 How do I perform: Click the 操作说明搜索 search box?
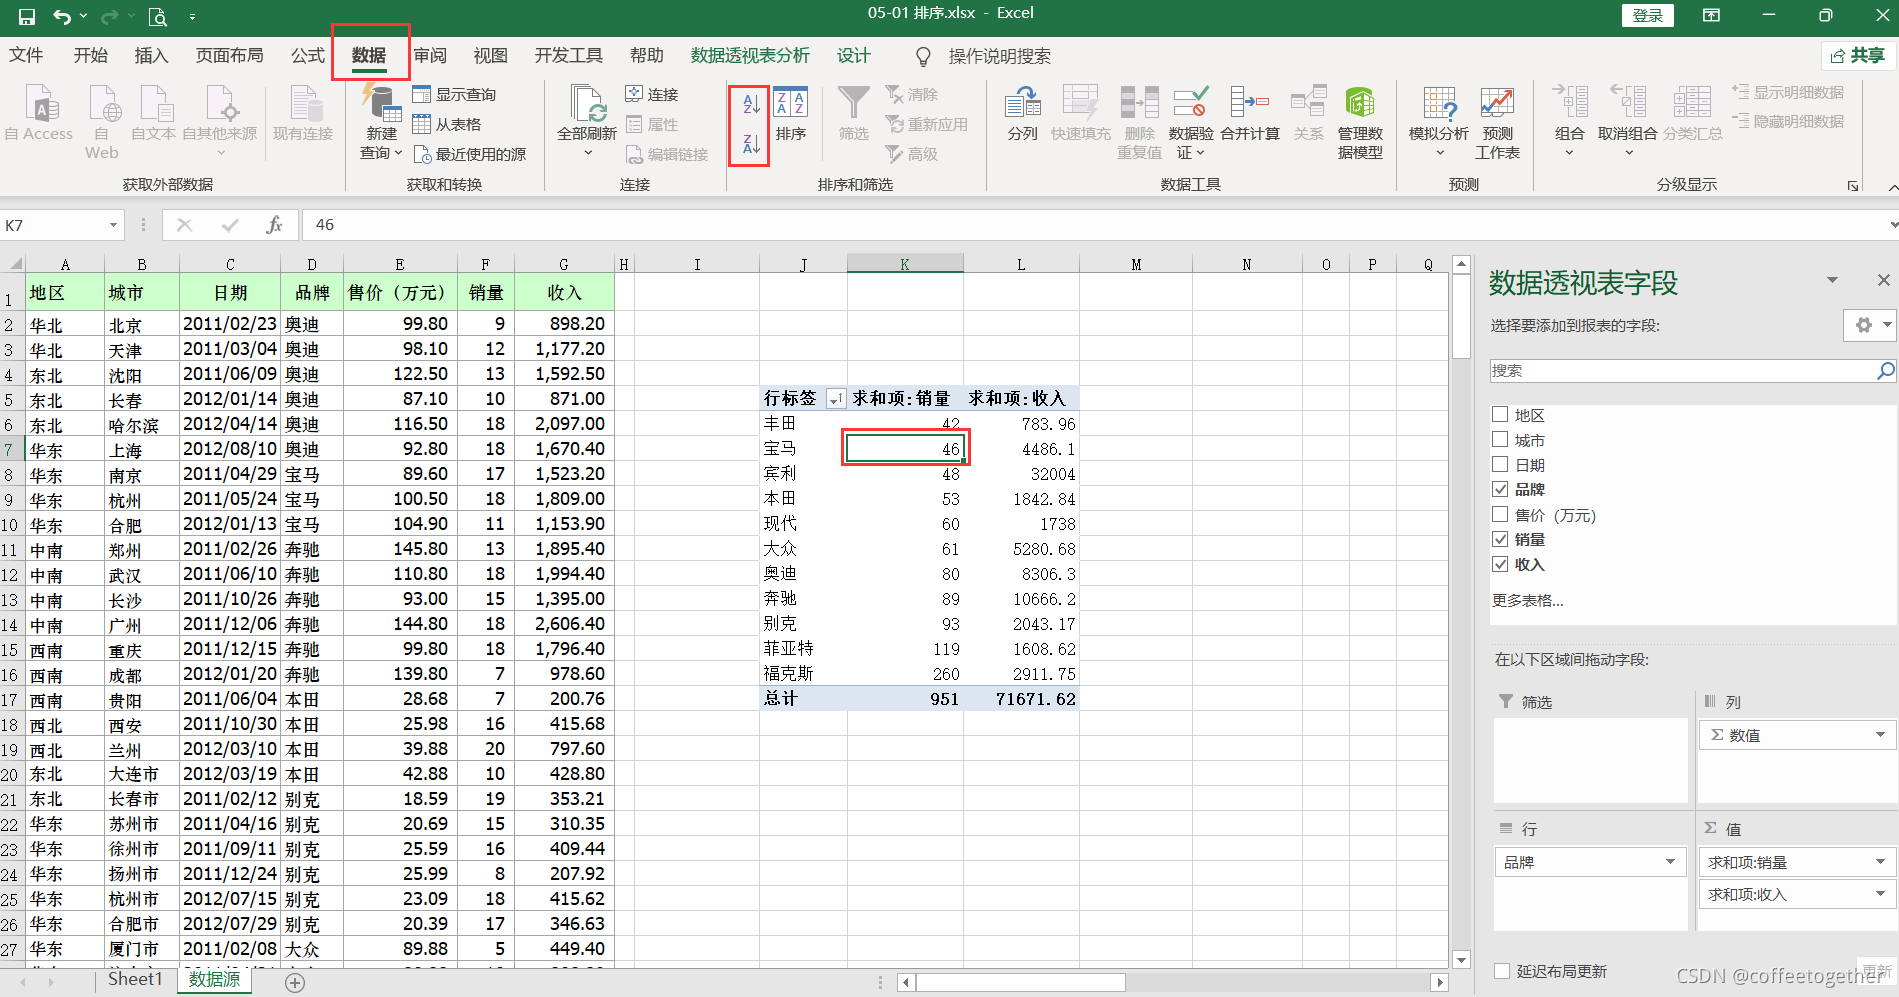[x=984, y=56]
